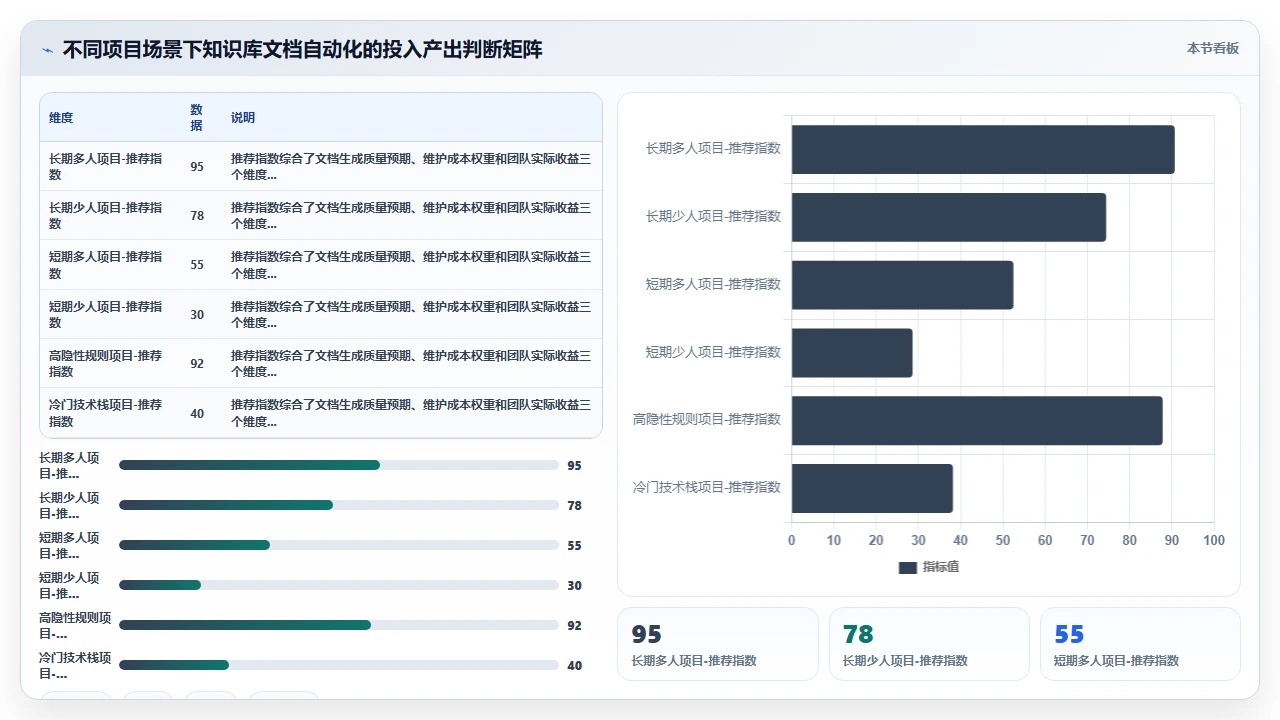1280x720 pixels.
Task: Click the chart bar for 冷门技术栈项目-推荐指数
Action: (872, 488)
